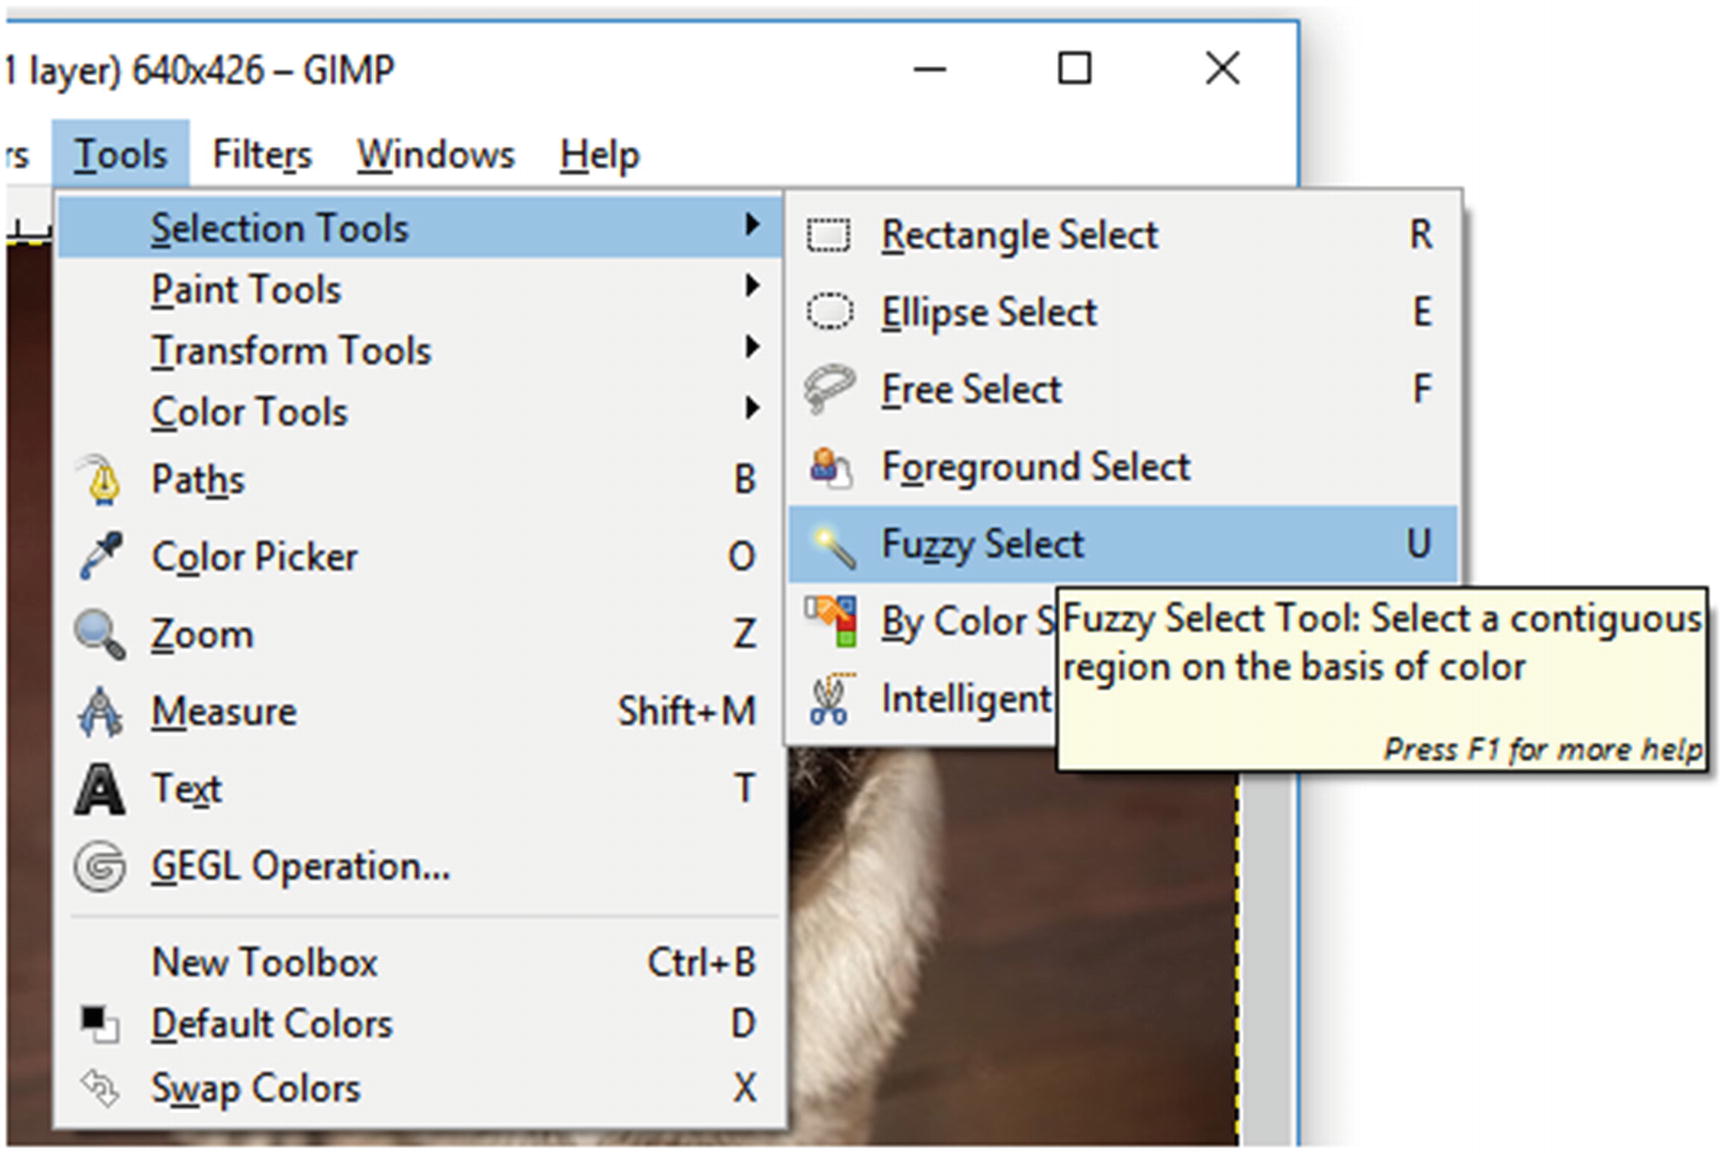Select Intelligent Scissors submenu entry
Image resolution: width=1725 pixels, height=1153 pixels.
(x=923, y=699)
